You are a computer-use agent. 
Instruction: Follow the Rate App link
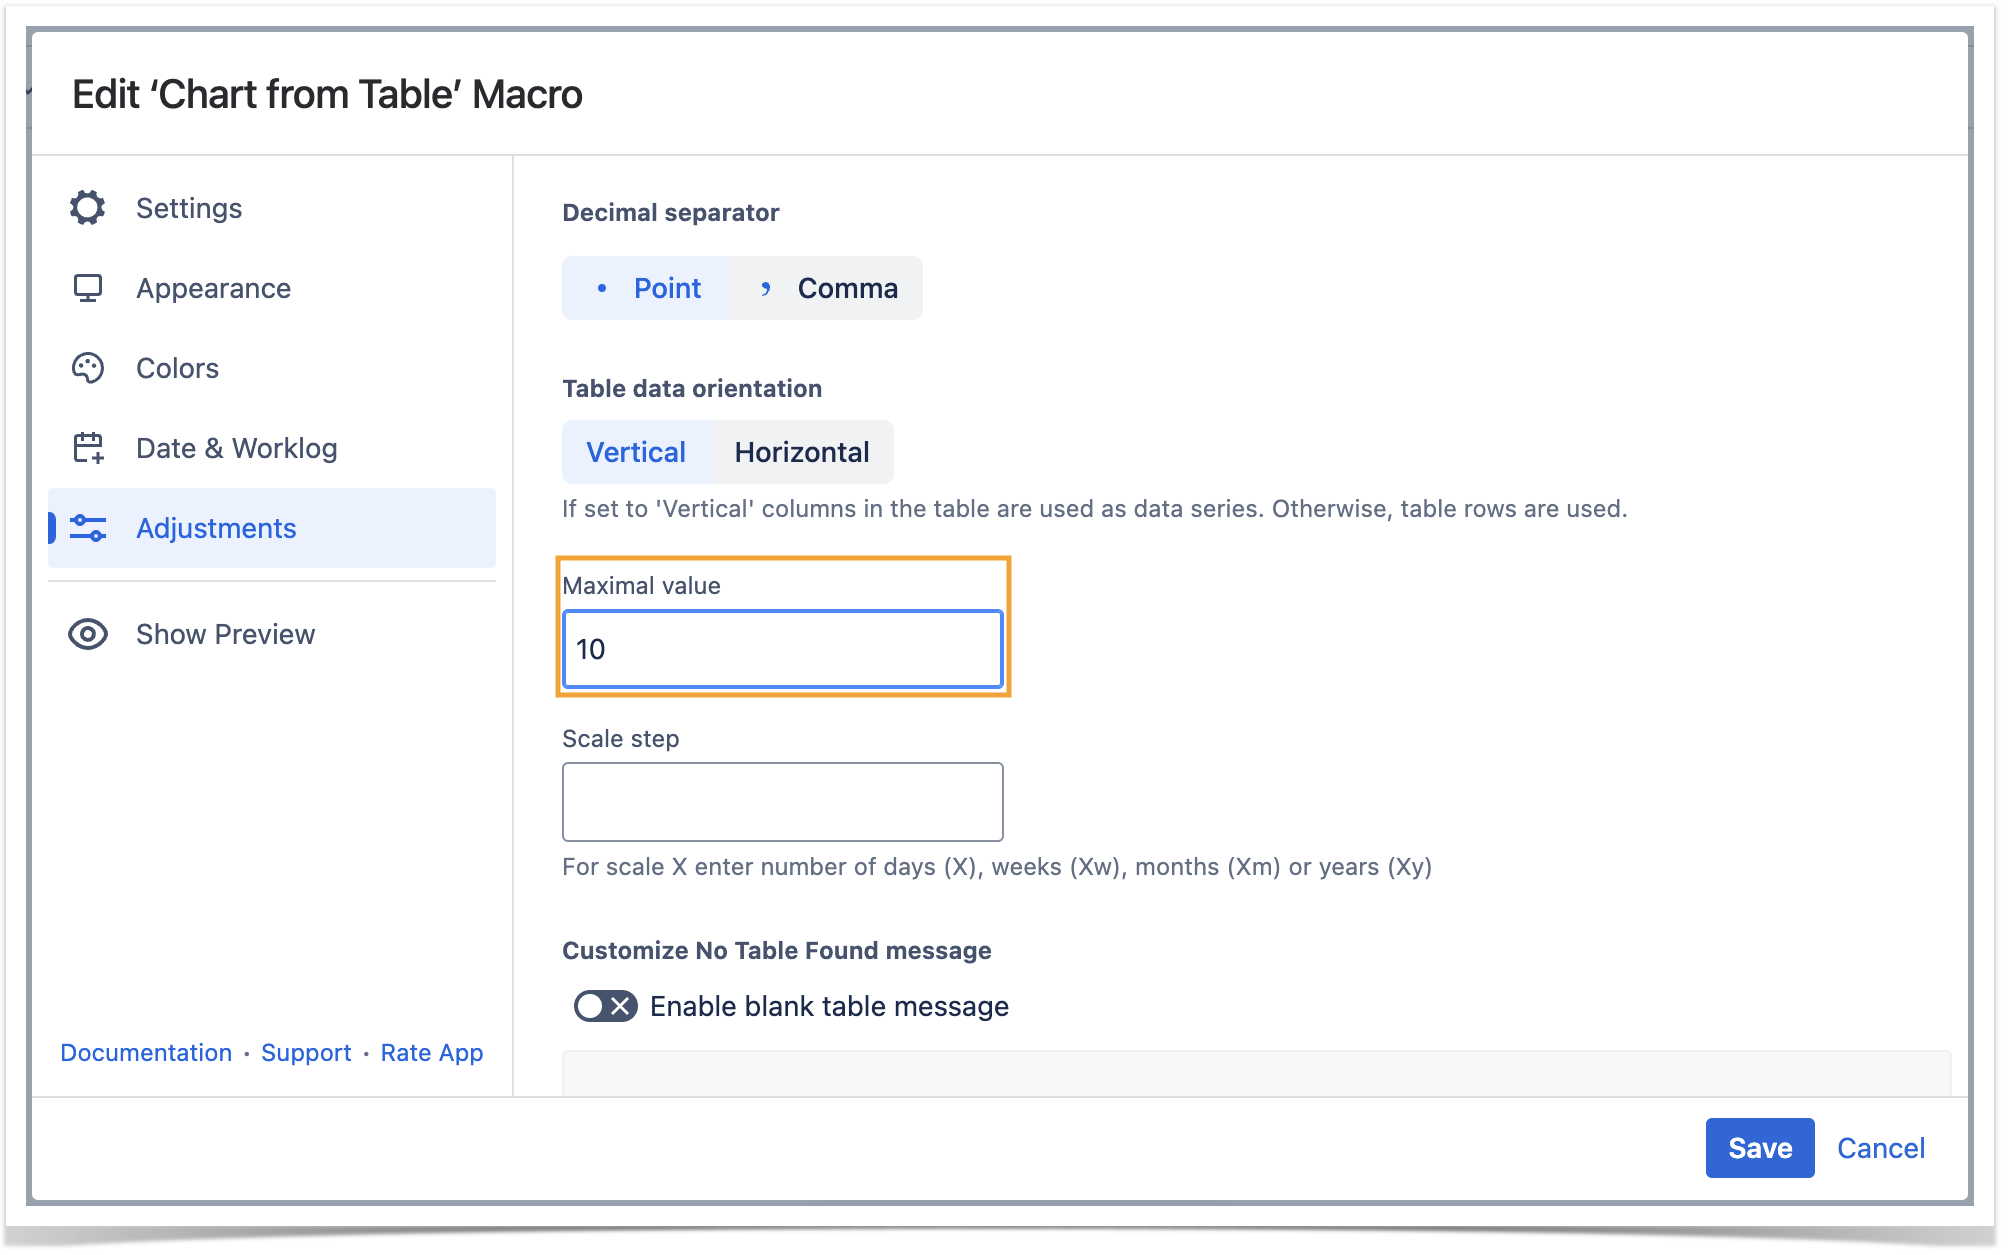(x=432, y=1053)
